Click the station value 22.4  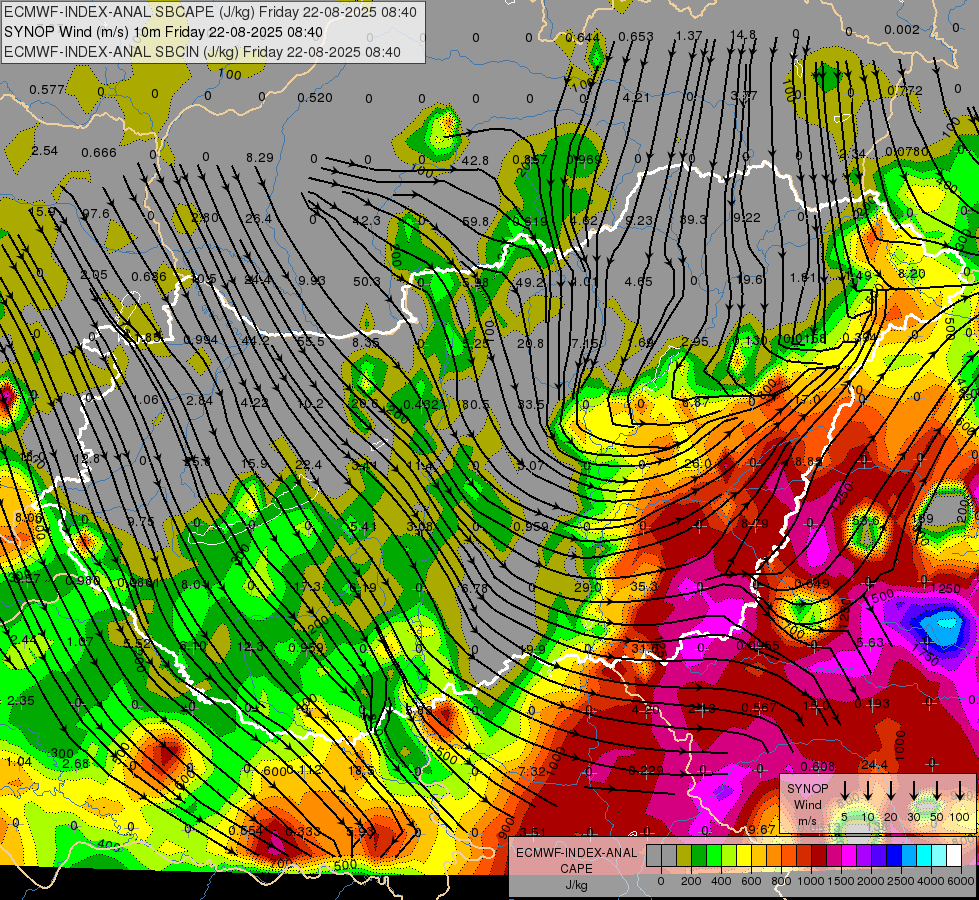point(308,464)
